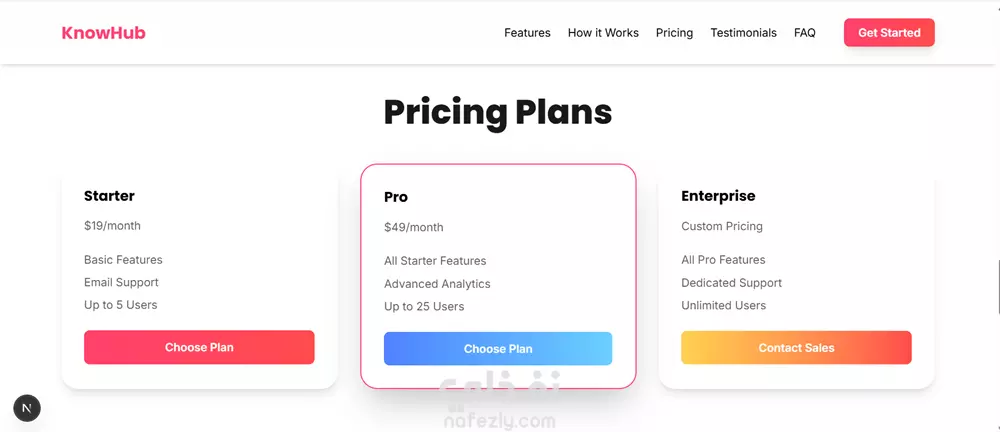Screen dimensions: 1000x432
Task: Click the Custom Pricing text
Action: (x=721, y=226)
